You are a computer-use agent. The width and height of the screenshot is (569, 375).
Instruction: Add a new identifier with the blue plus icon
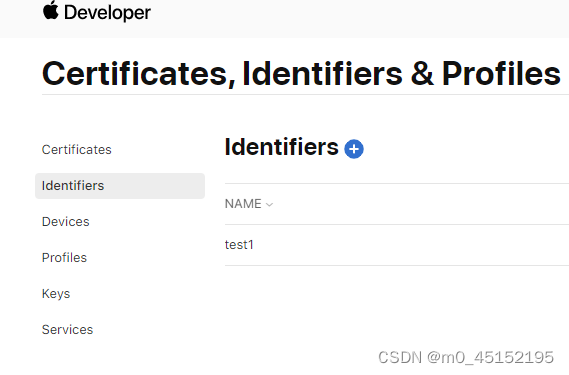coord(354,149)
